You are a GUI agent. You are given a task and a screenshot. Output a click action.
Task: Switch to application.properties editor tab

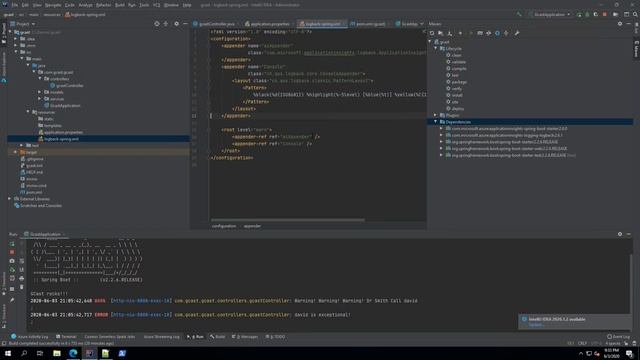coord(267,24)
